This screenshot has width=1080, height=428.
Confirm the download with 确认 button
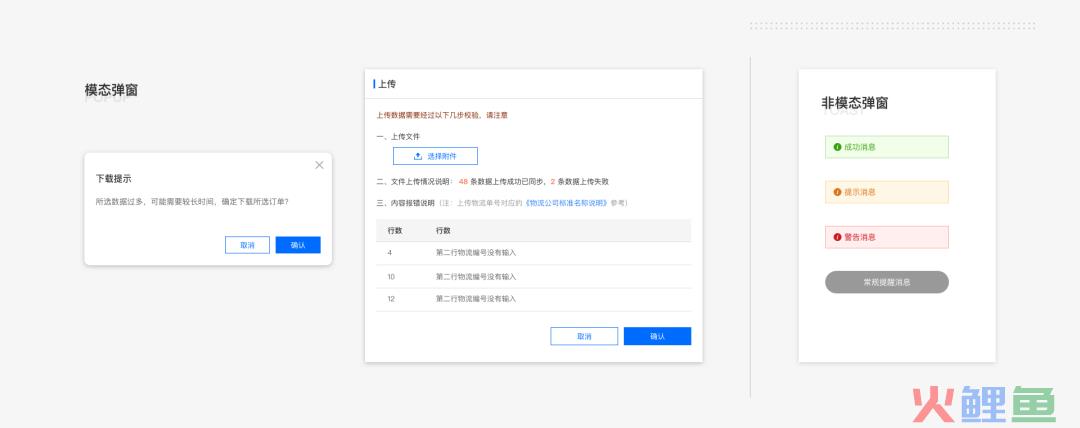tap(298, 245)
